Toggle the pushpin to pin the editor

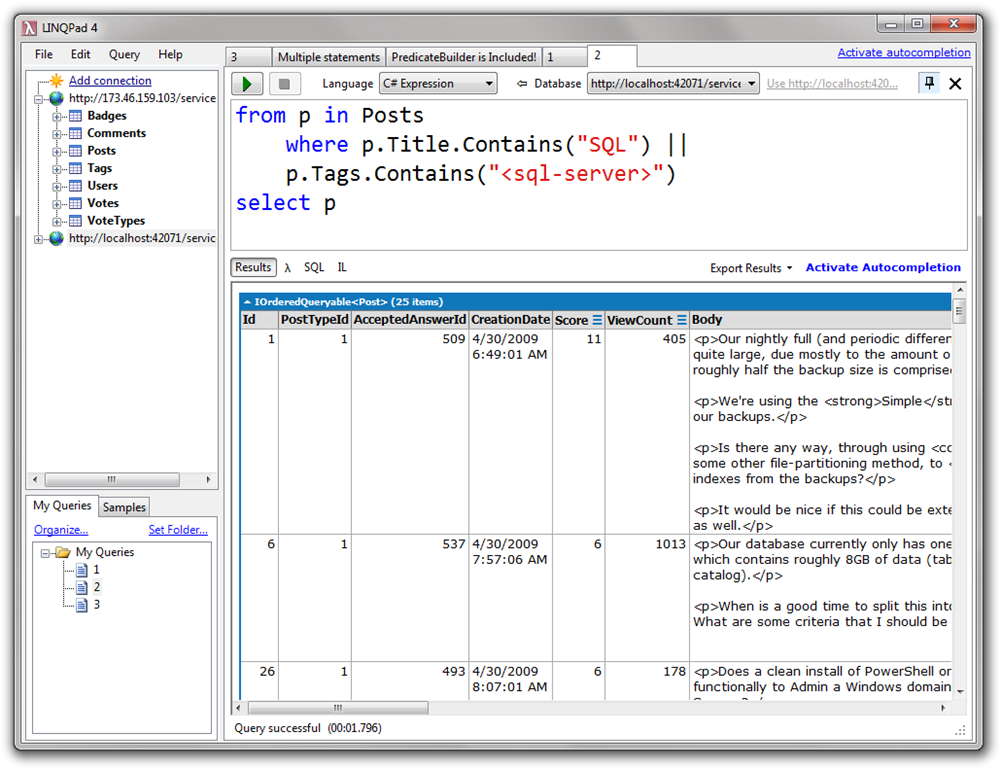point(928,83)
